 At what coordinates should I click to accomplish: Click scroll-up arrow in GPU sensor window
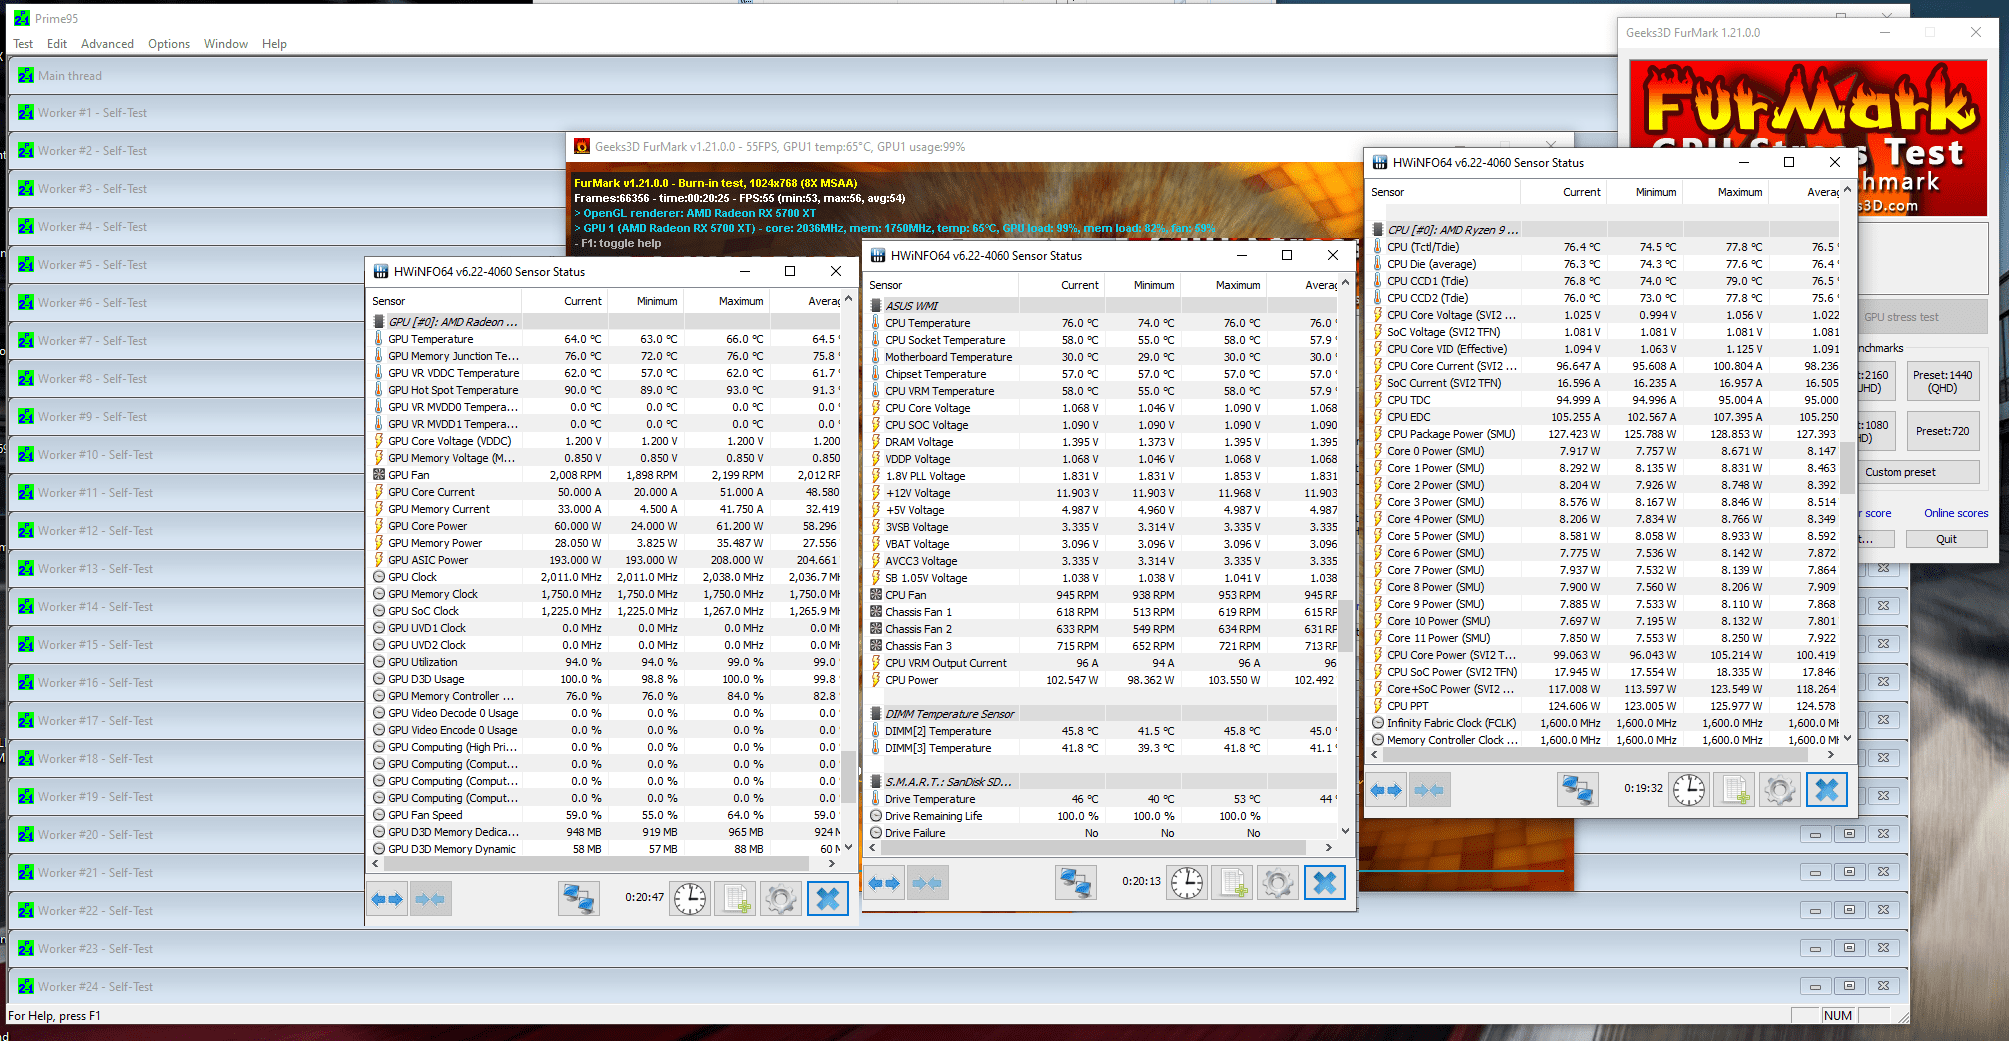tap(849, 298)
